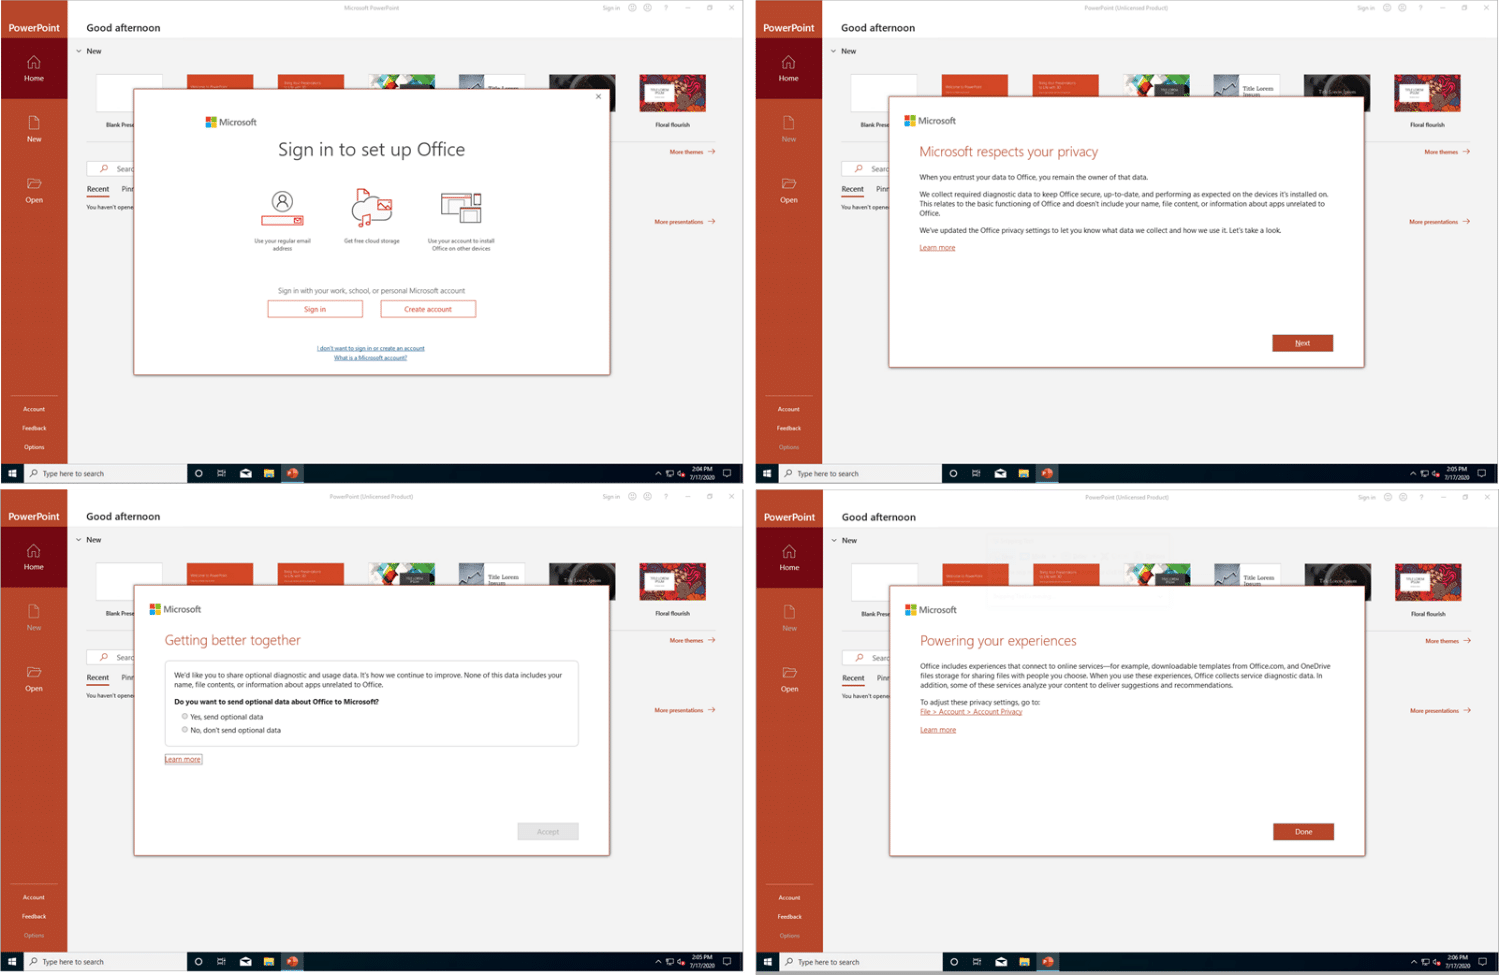Click PowerPoint taskbar icon in 'Microsoft respects your privacy' screenshot
The width and height of the screenshot is (1499, 975).
point(1047,474)
